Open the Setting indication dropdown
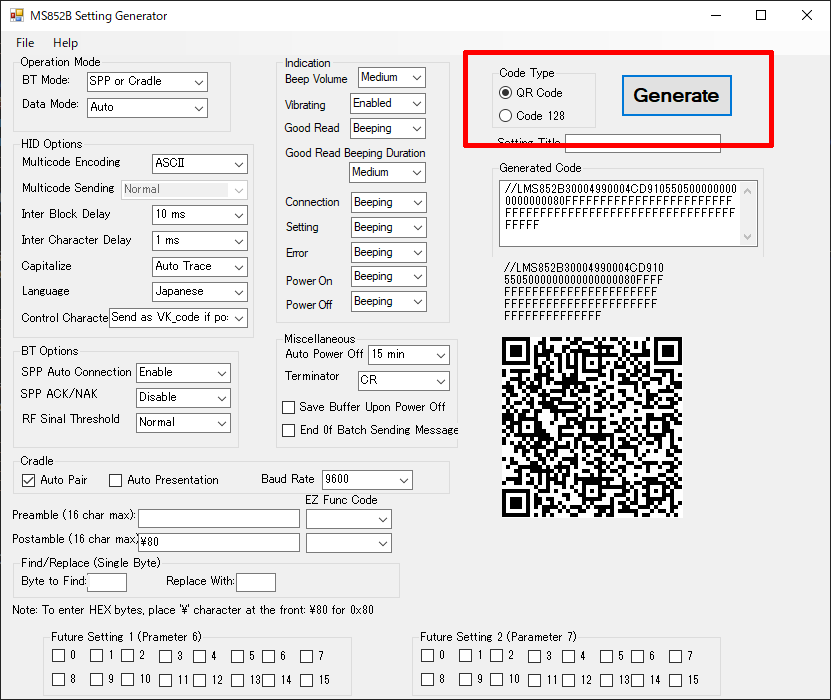 (x=388, y=227)
